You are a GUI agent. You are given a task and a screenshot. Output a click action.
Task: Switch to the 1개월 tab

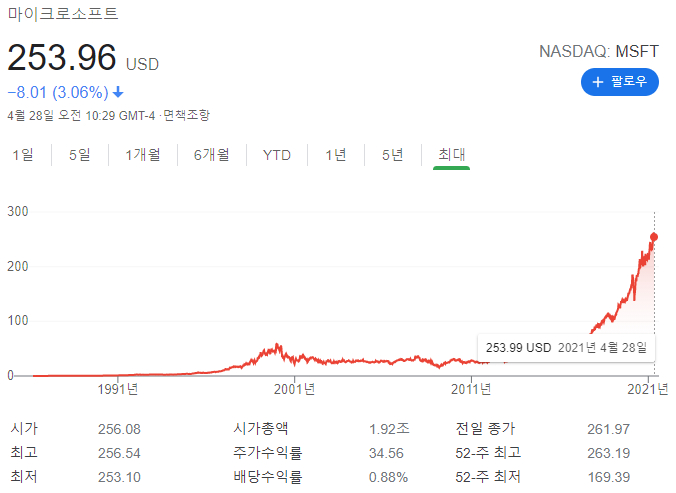(143, 155)
